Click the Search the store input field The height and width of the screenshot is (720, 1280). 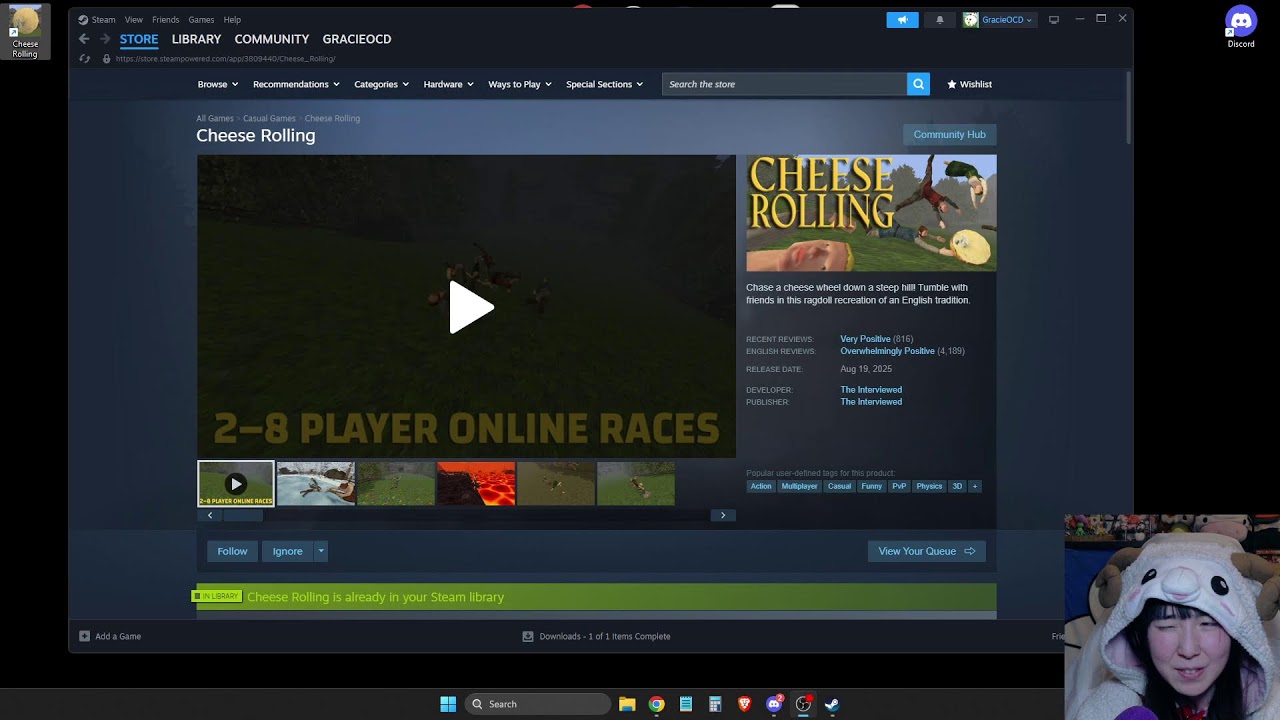(784, 84)
